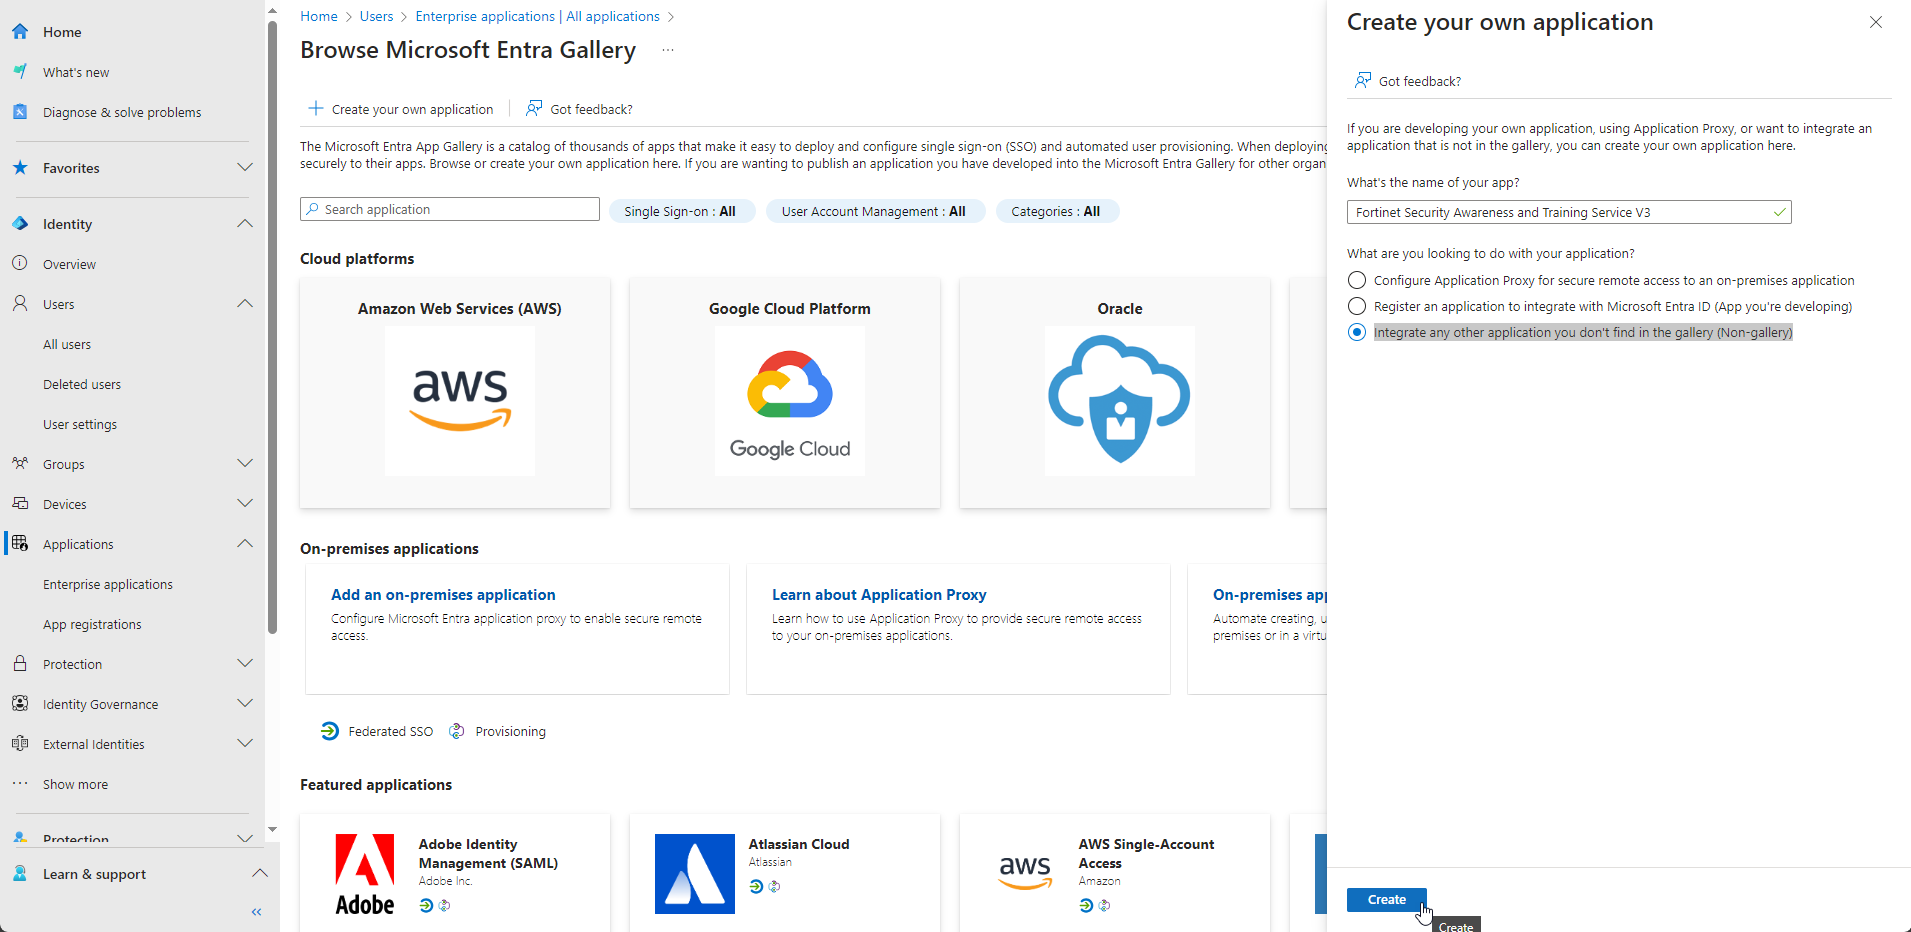This screenshot has width=1911, height=932.
Task: Expand the Protection submenu chevron
Action: (x=245, y=663)
